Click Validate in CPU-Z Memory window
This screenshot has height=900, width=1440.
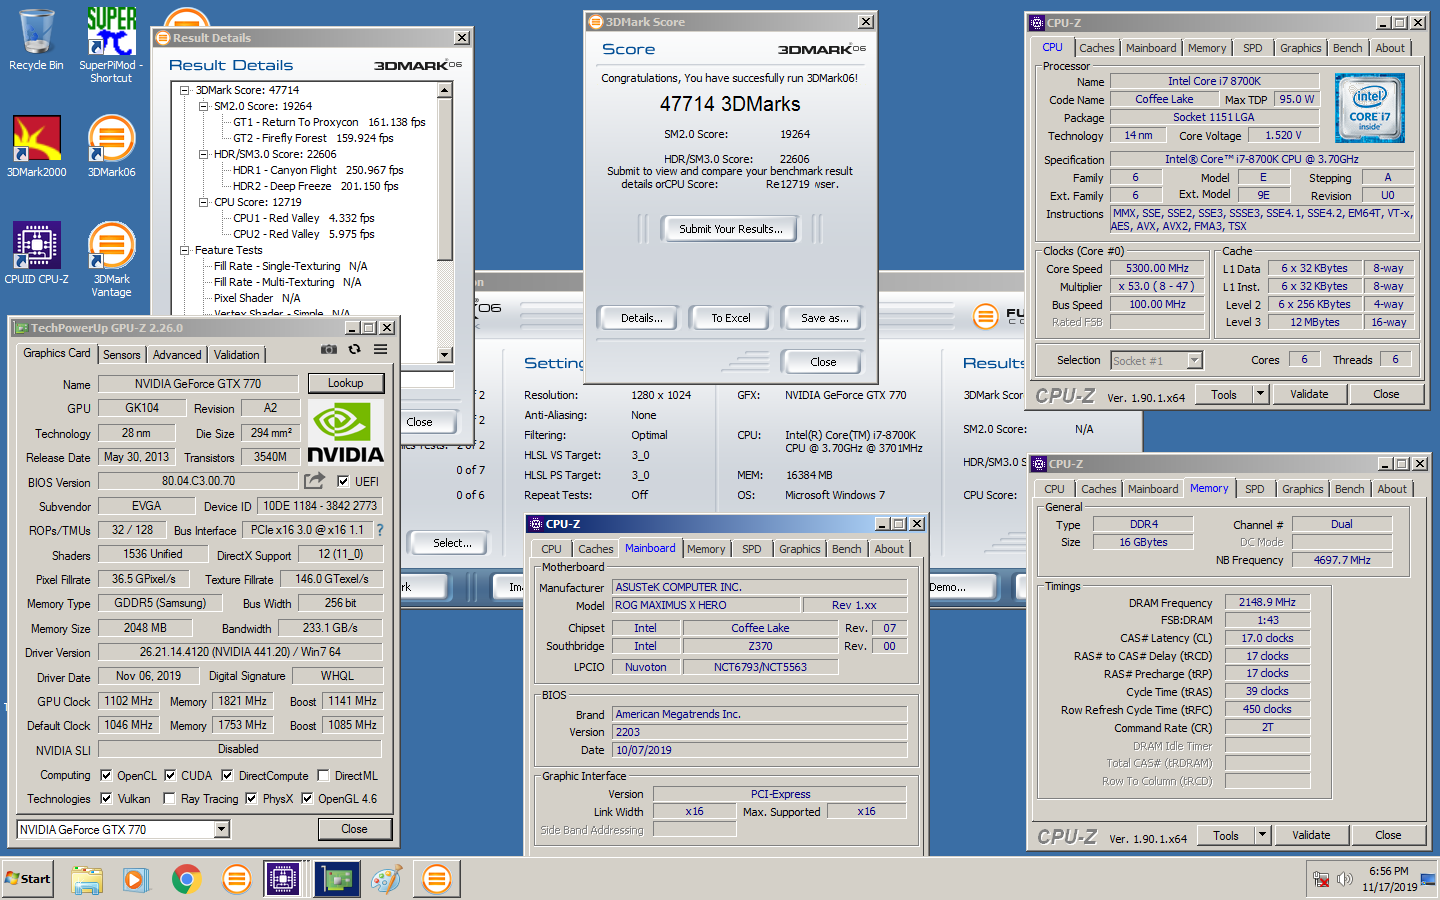[1311, 835]
